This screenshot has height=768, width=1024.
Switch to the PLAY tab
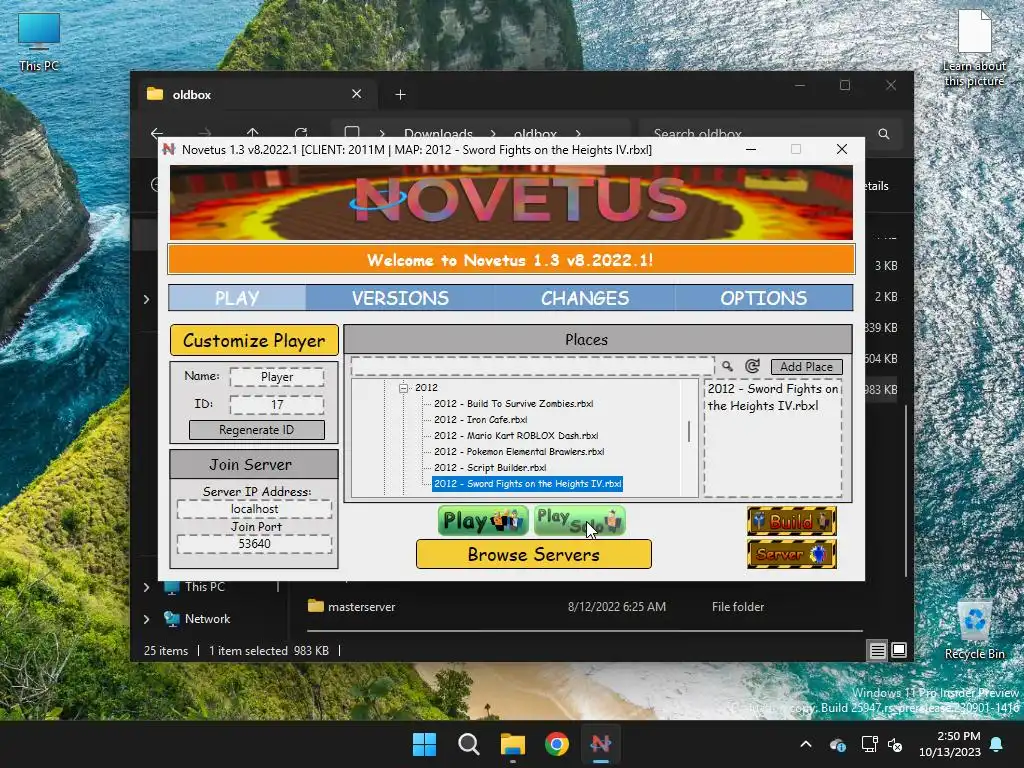[x=237, y=298]
